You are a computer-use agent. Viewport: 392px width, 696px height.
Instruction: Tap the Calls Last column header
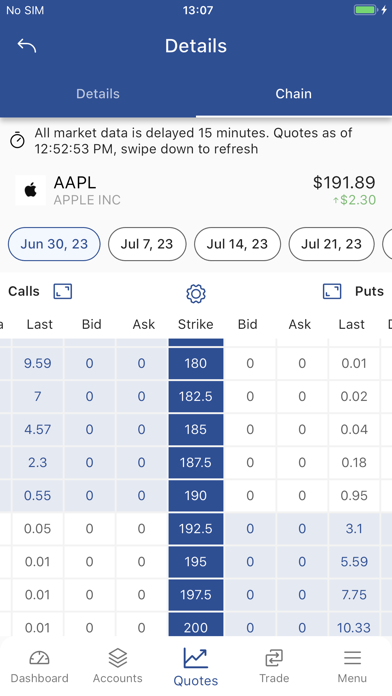point(40,324)
